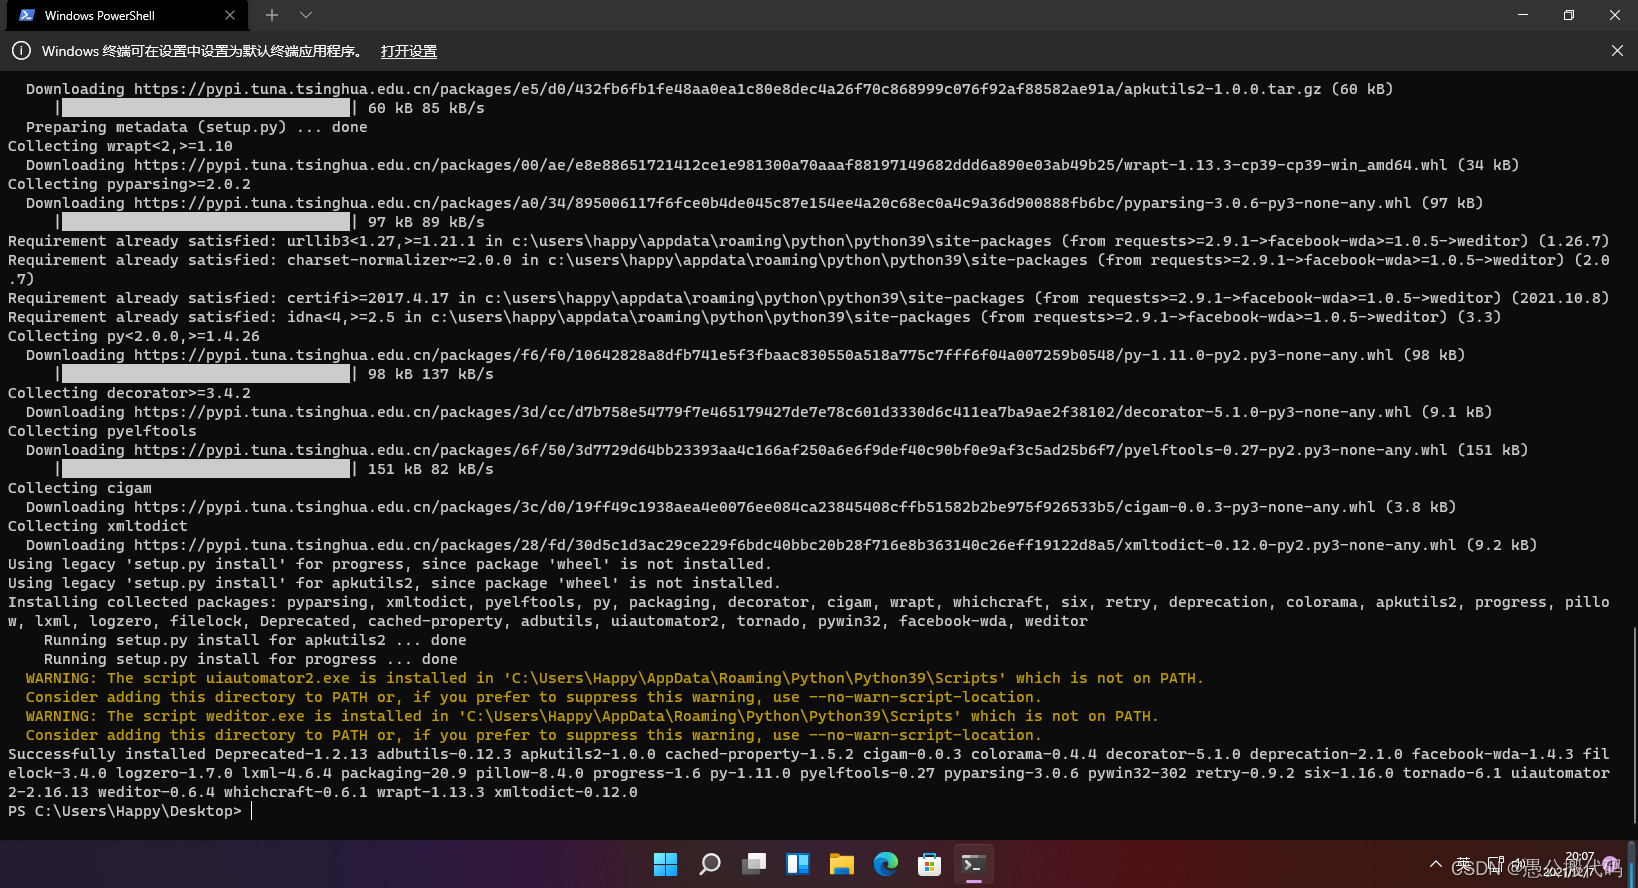Open Microsoft Store from taskbar

tap(930, 864)
